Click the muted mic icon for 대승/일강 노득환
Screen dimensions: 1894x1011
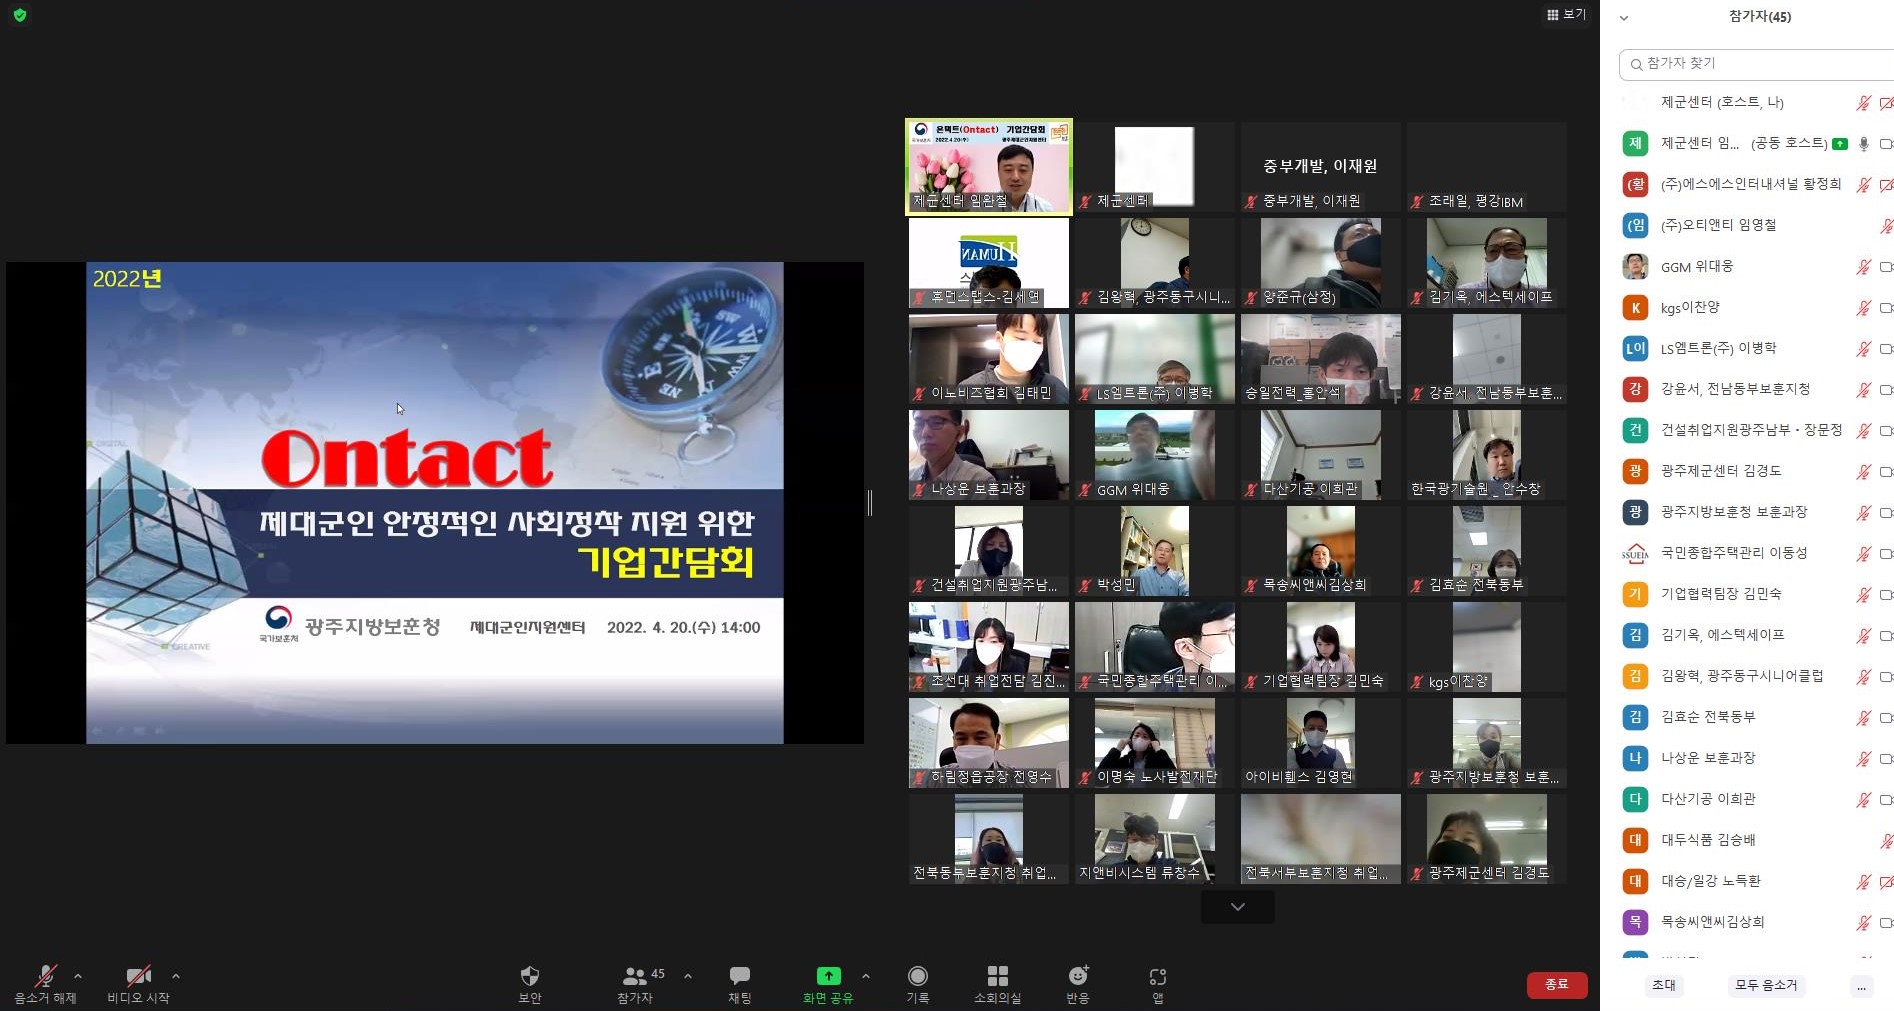tap(1863, 882)
